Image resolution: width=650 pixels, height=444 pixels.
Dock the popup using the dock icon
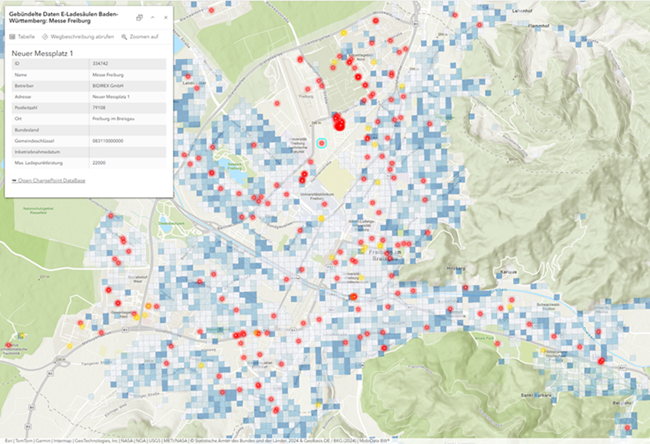point(139,17)
